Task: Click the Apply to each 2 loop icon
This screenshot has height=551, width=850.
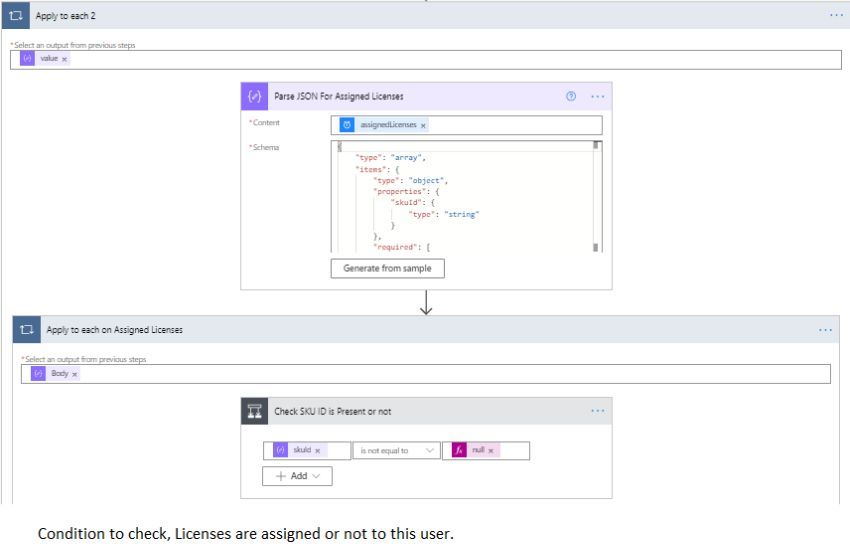Action: 16,16
